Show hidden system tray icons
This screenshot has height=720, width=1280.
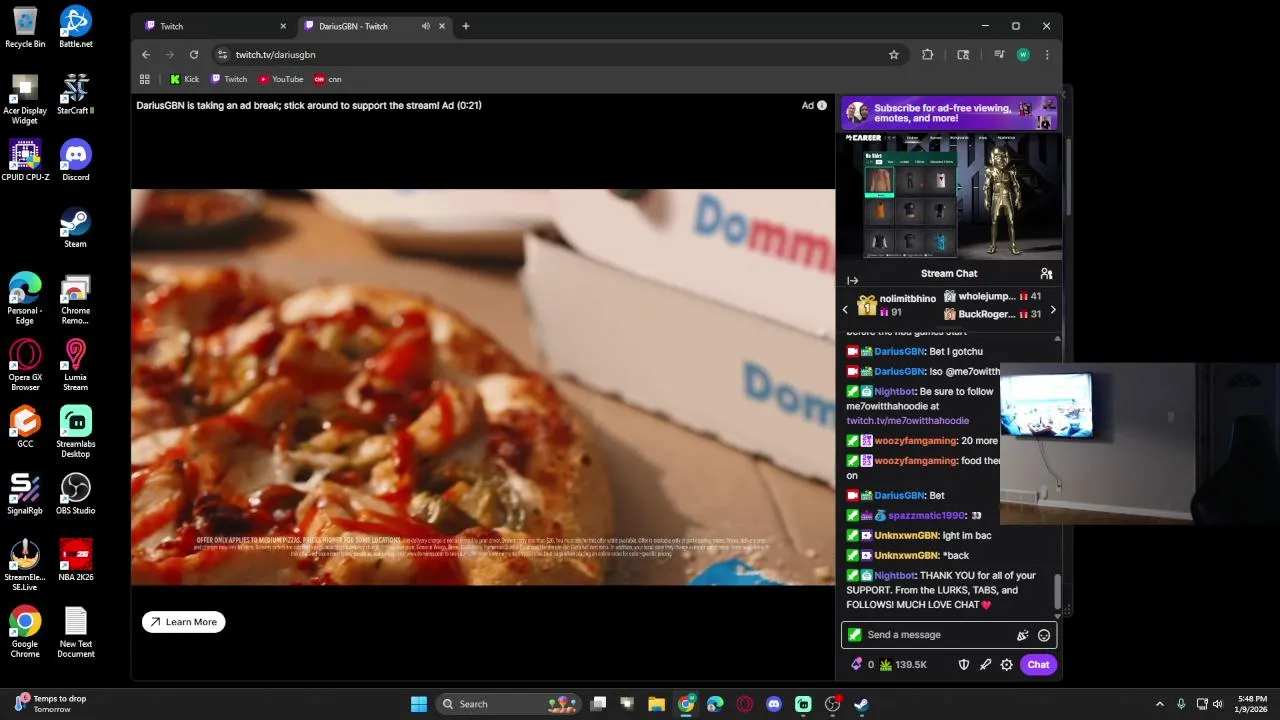pos(1160,704)
